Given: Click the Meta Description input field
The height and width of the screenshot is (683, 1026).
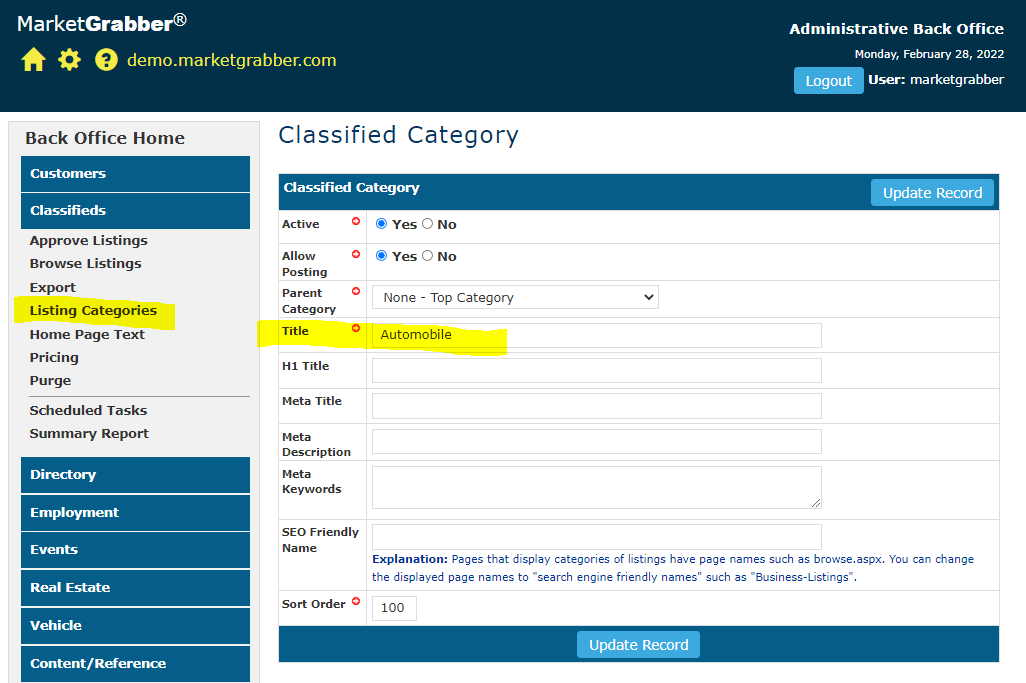Looking at the screenshot, I should 597,442.
